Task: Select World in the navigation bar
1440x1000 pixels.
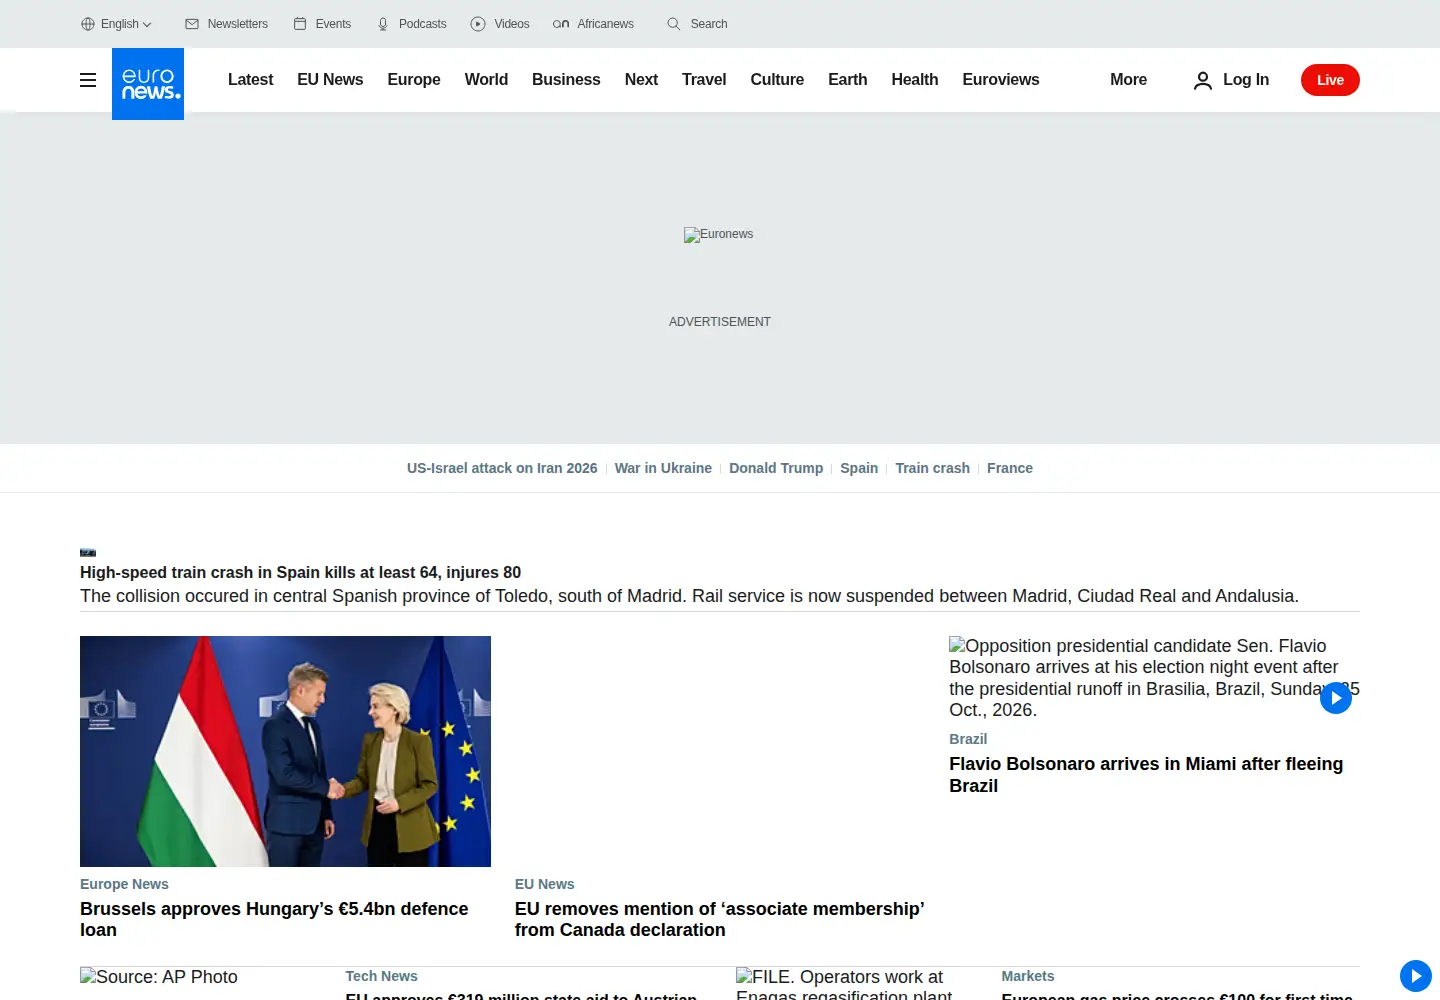Action: point(486,80)
